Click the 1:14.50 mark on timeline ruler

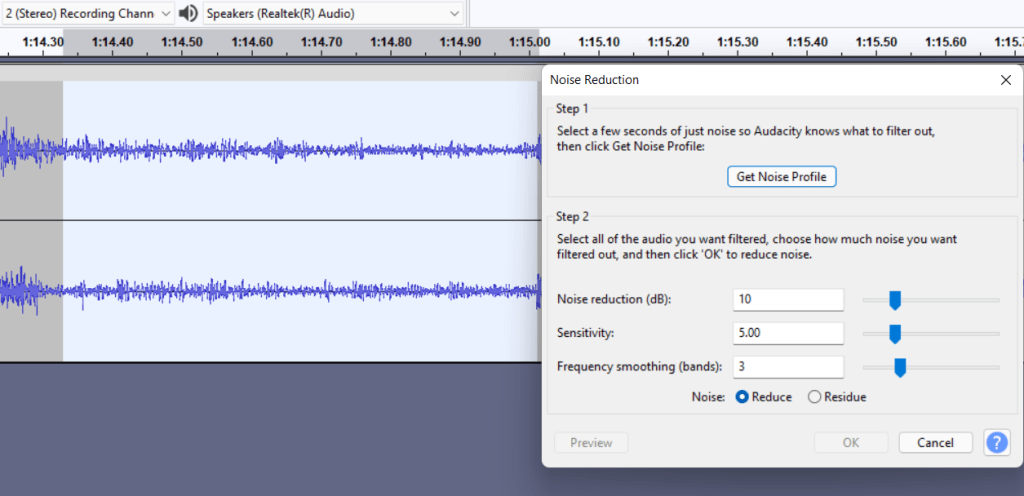[182, 42]
